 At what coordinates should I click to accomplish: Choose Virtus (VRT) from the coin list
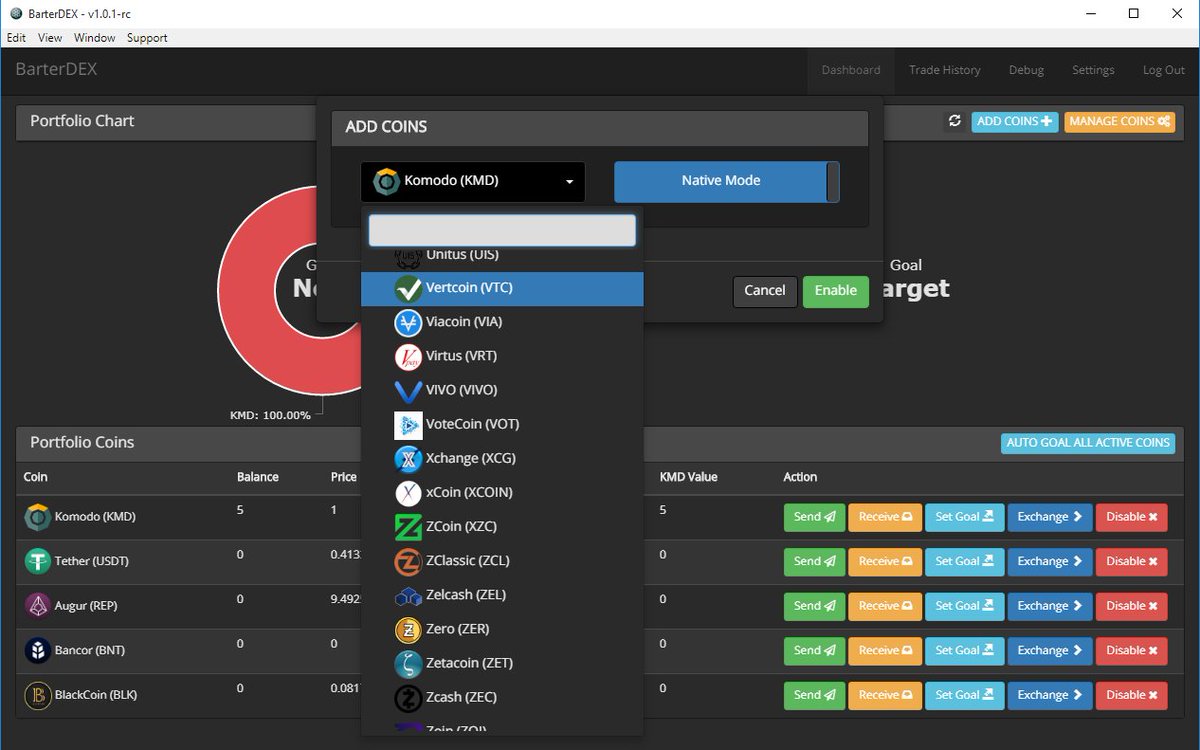point(502,356)
